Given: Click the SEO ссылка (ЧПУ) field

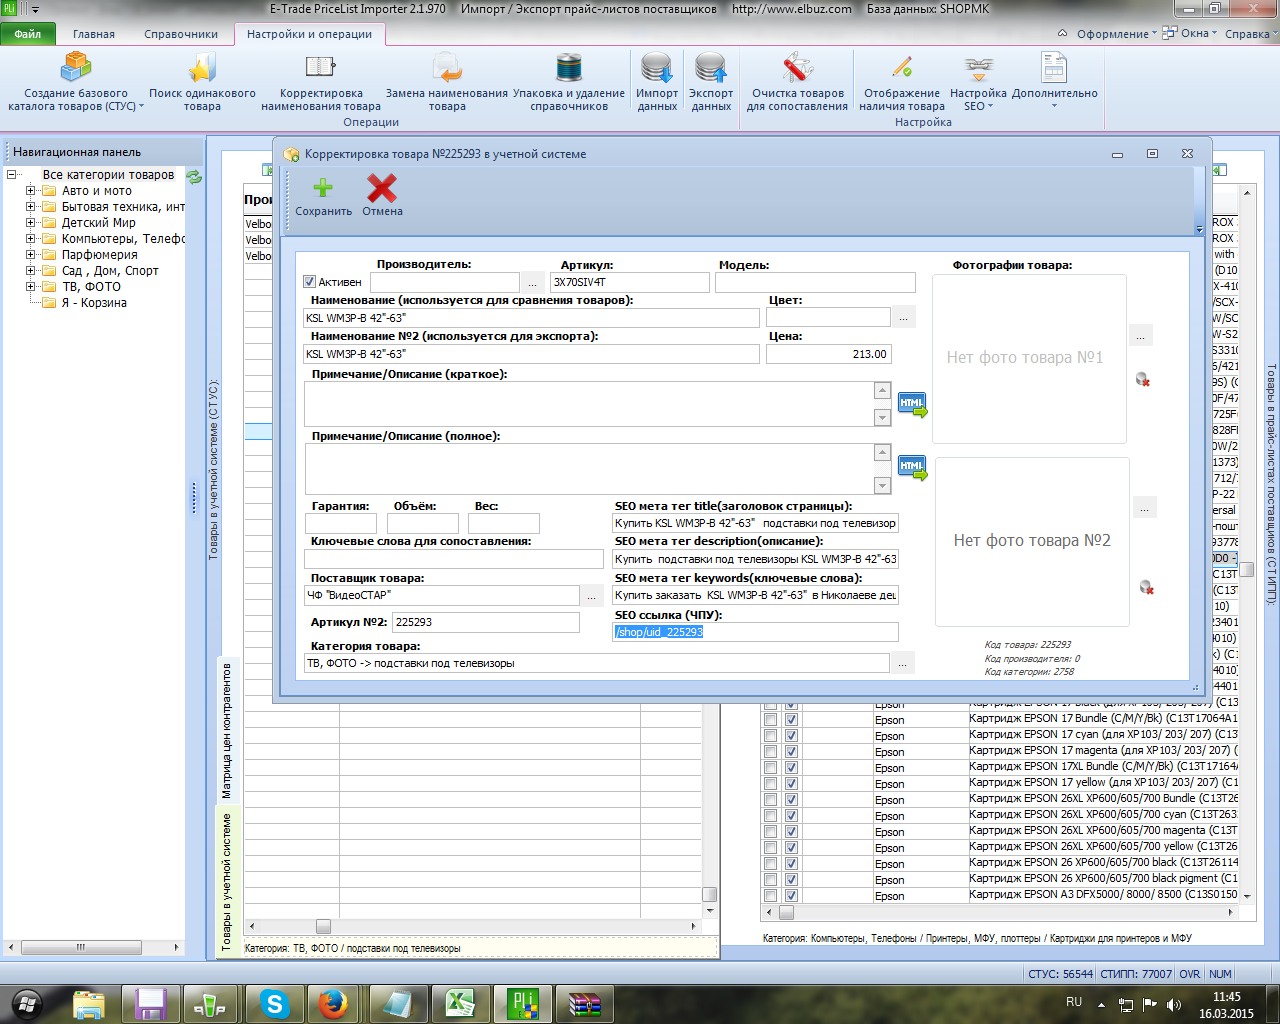Looking at the screenshot, I should tap(755, 632).
